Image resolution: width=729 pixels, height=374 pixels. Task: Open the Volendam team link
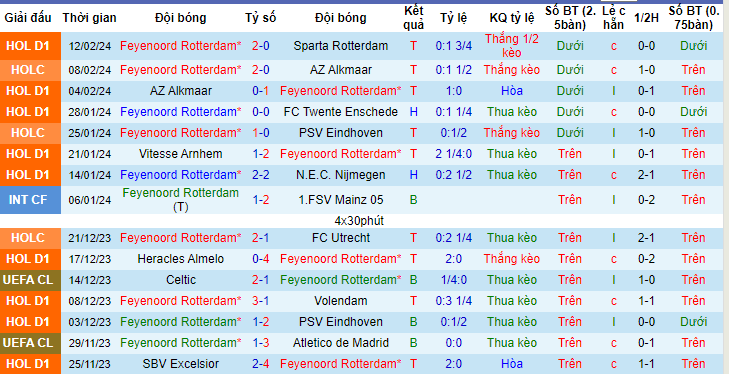(x=341, y=301)
